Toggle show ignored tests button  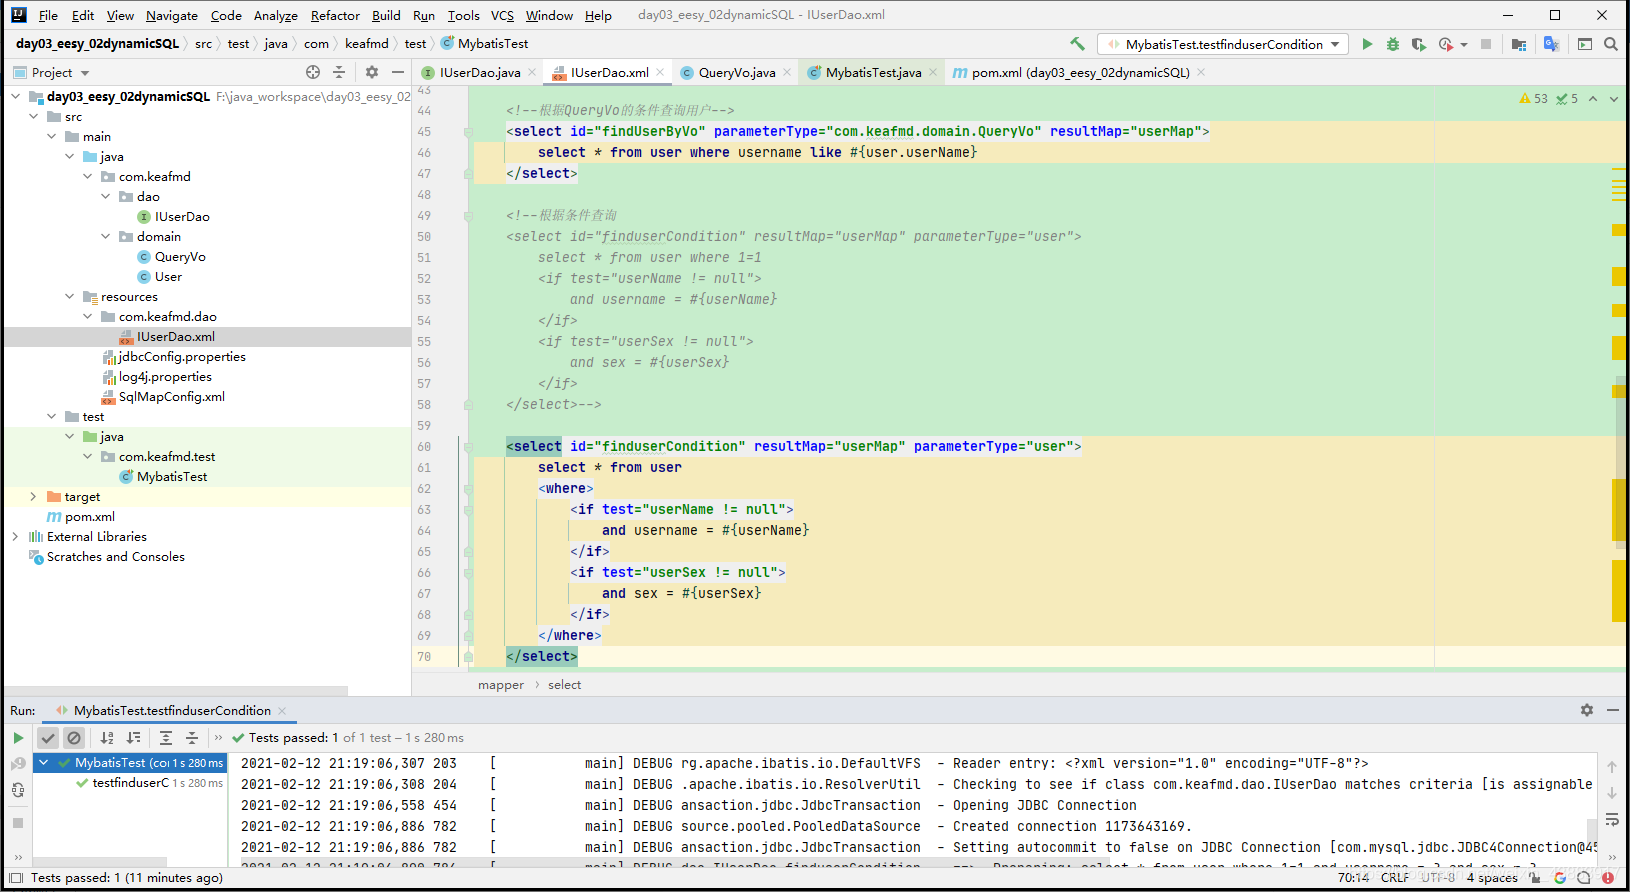coord(74,738)
